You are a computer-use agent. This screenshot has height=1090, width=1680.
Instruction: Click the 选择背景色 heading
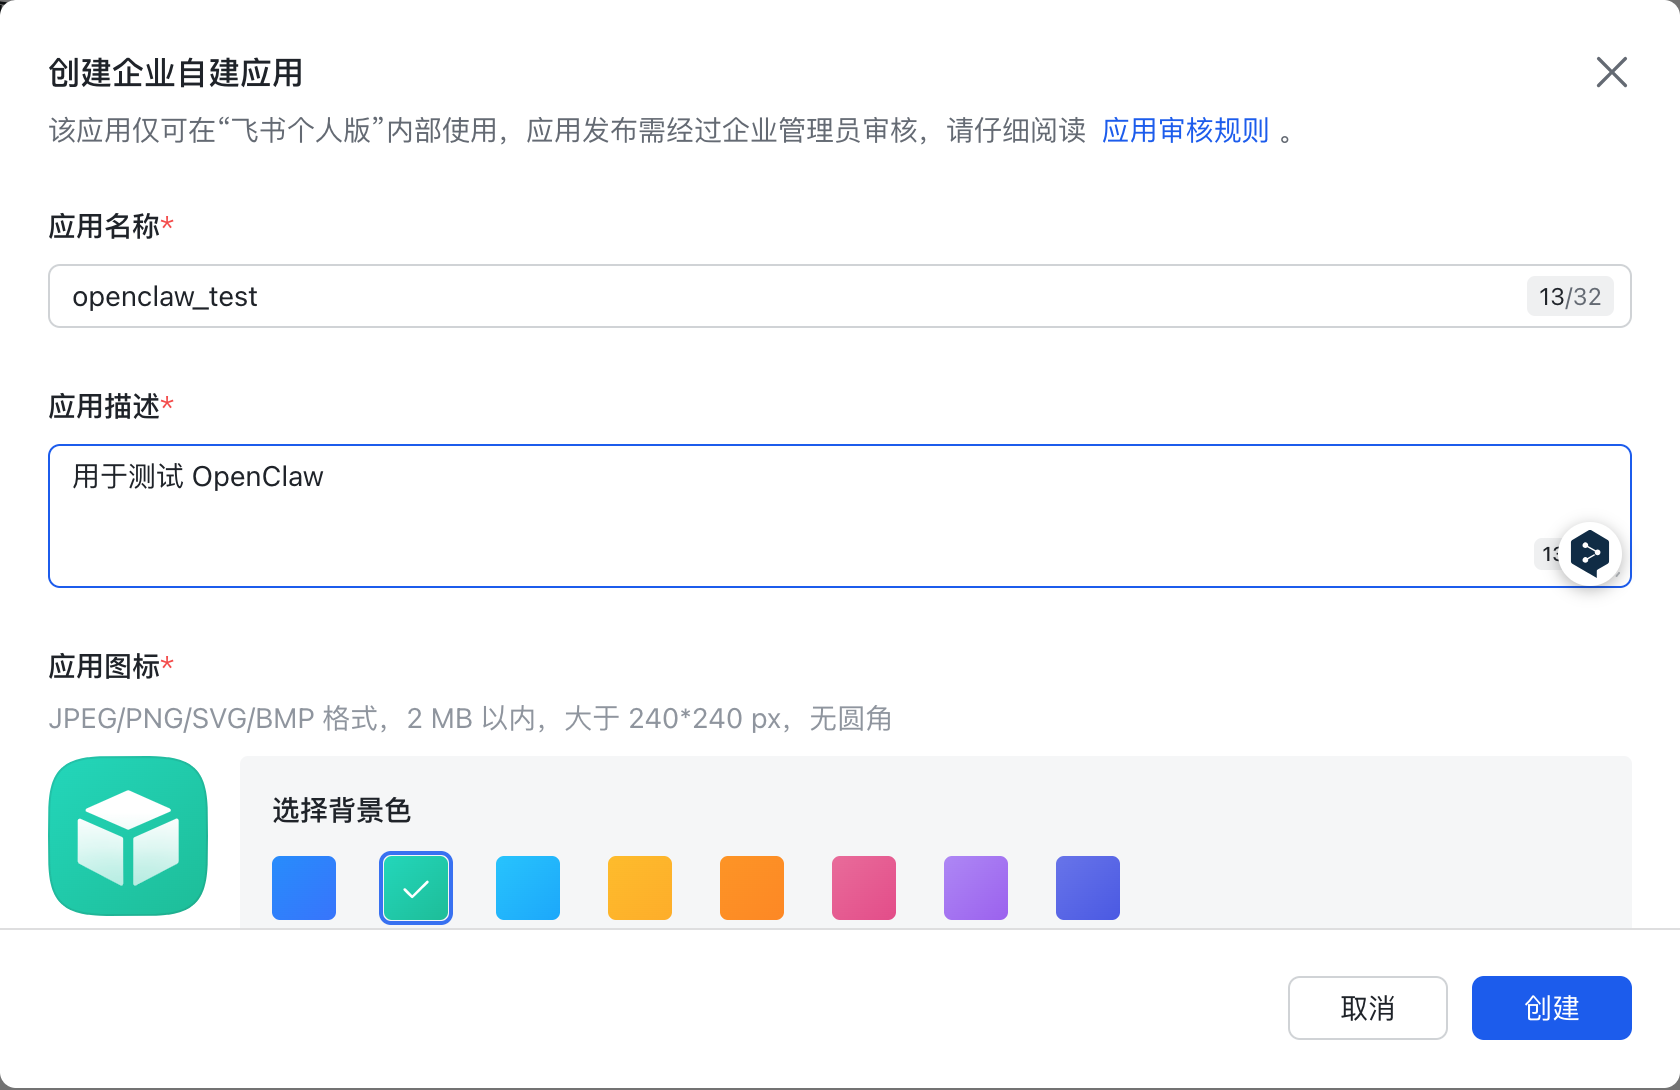click(x=341, y=810)
